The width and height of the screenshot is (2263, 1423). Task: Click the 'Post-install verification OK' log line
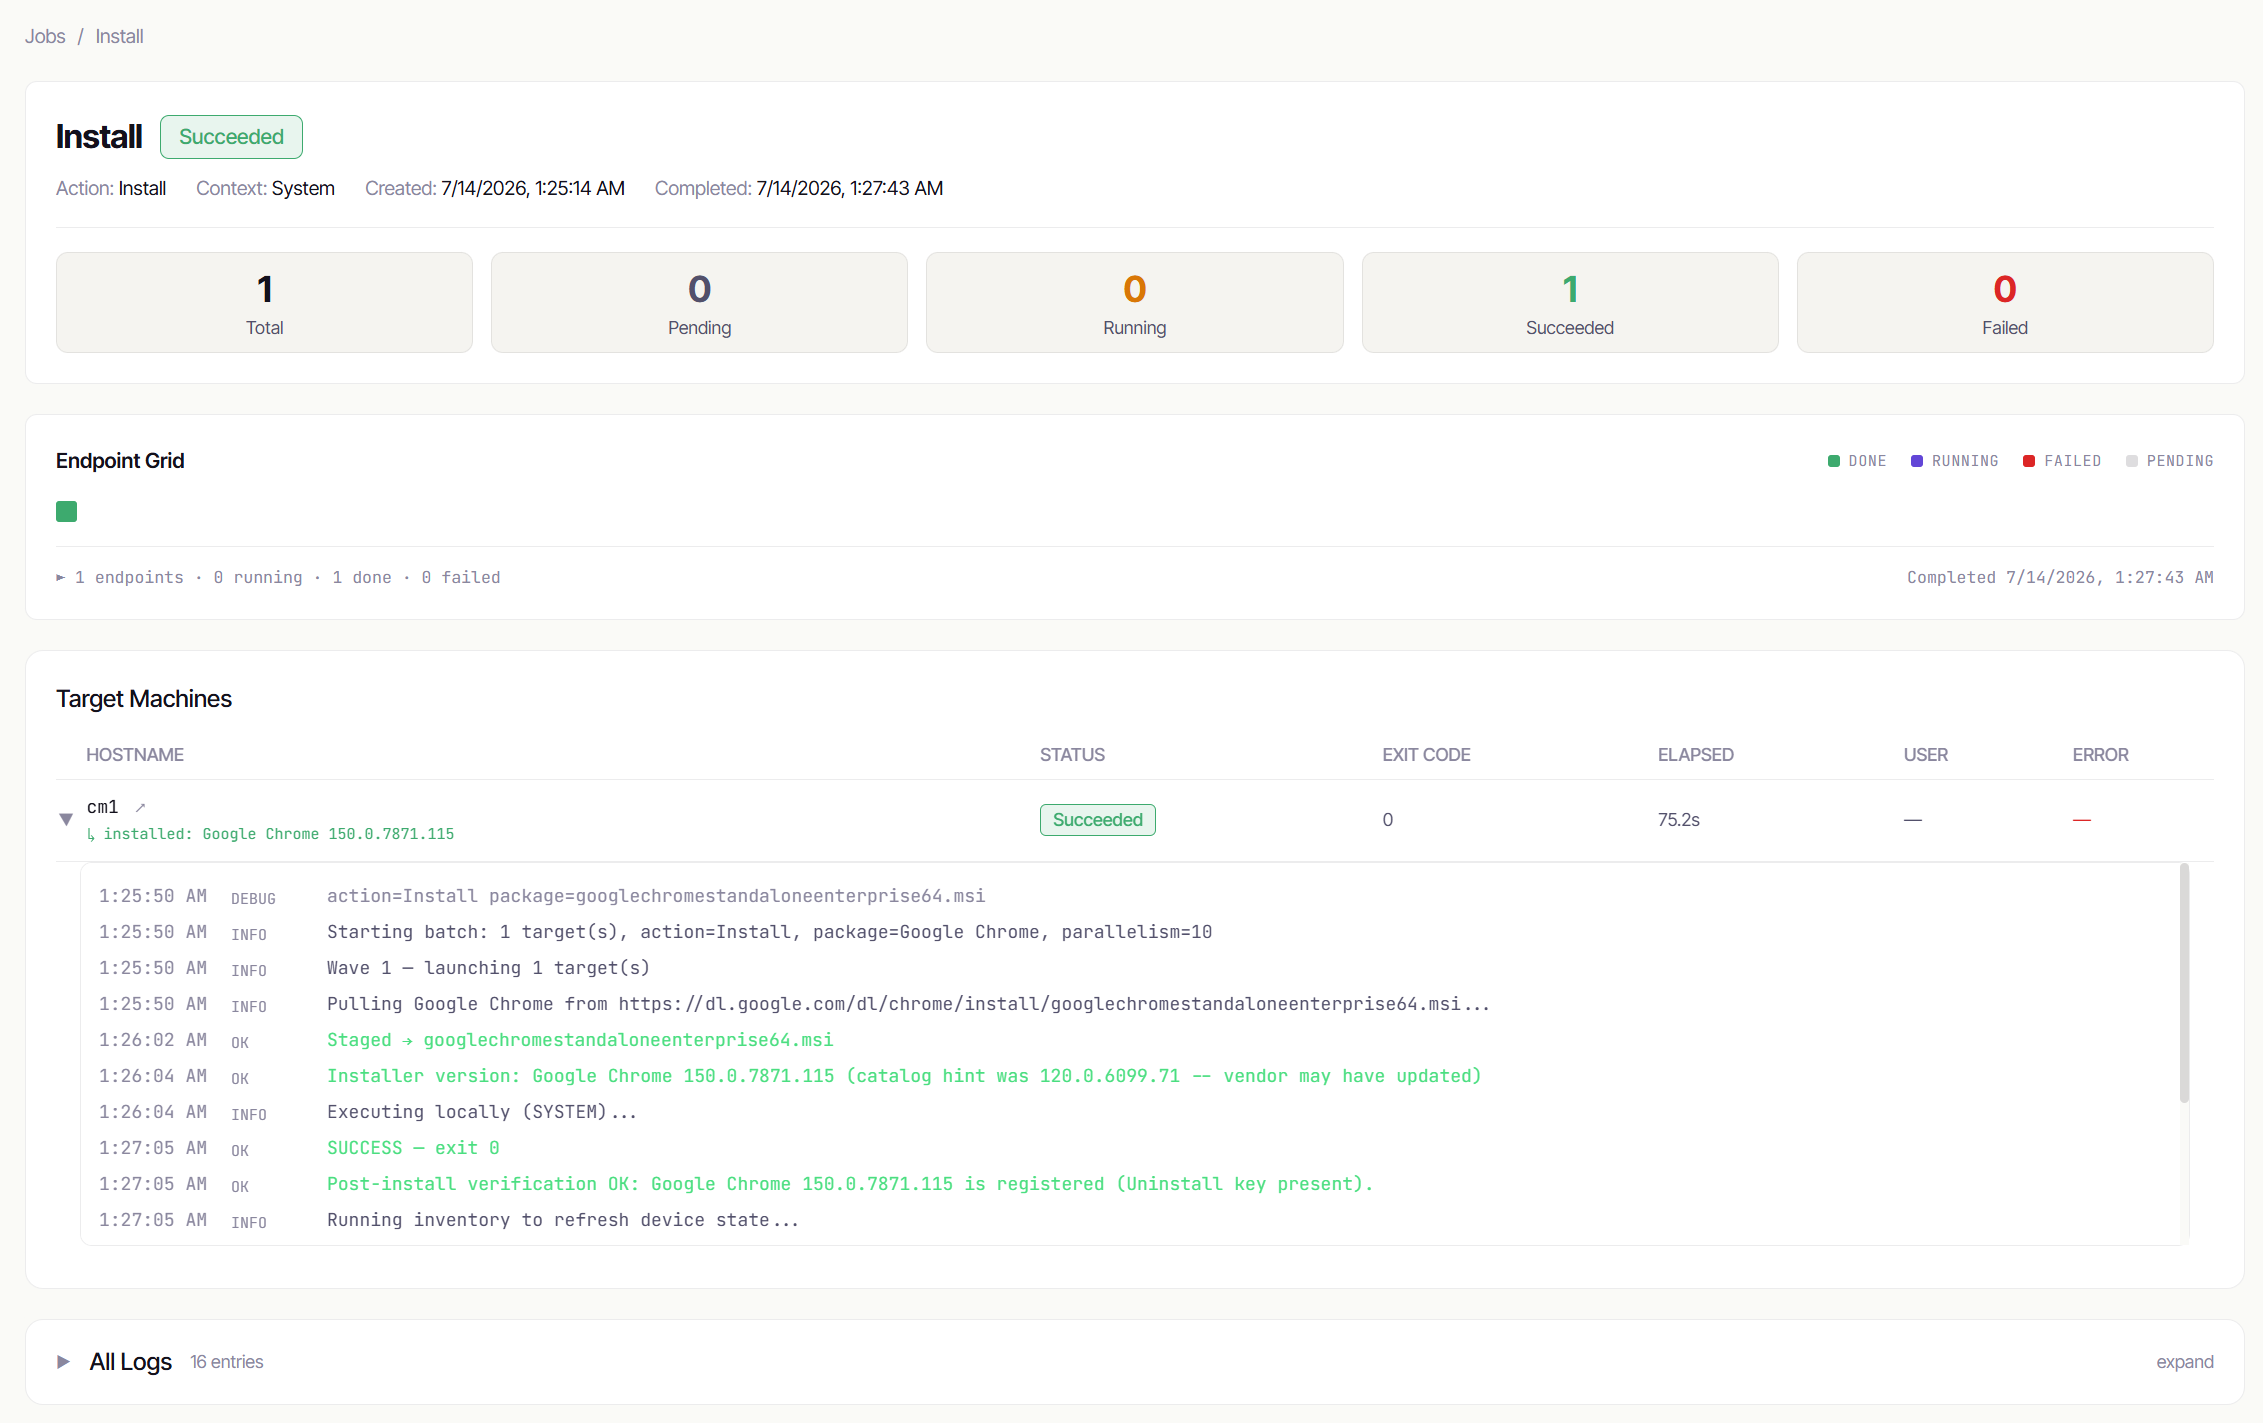click(850, 1184)
